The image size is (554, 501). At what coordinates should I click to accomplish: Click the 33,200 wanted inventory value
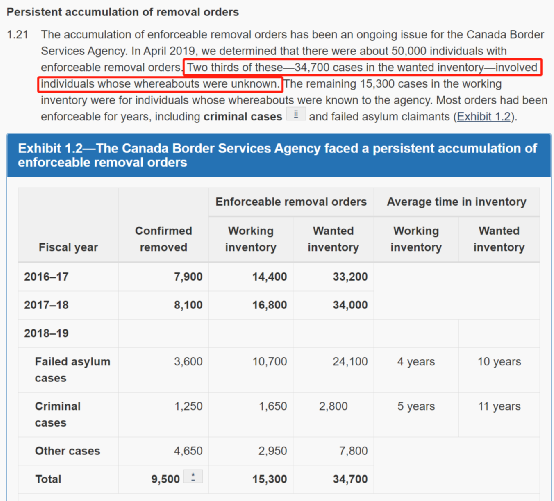click(350, 277)
